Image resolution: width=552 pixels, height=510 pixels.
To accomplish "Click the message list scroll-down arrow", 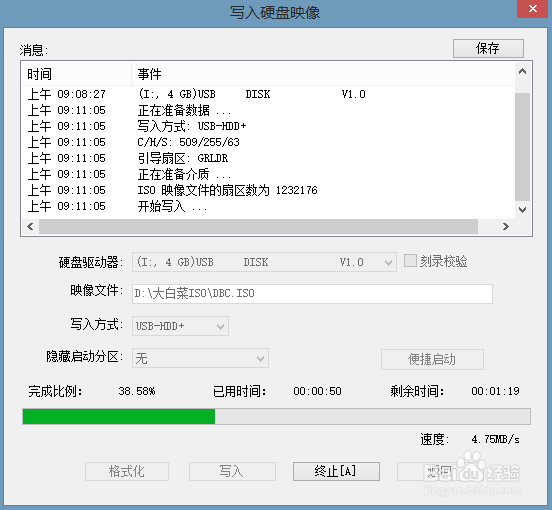I will click(x=522, y=210).
